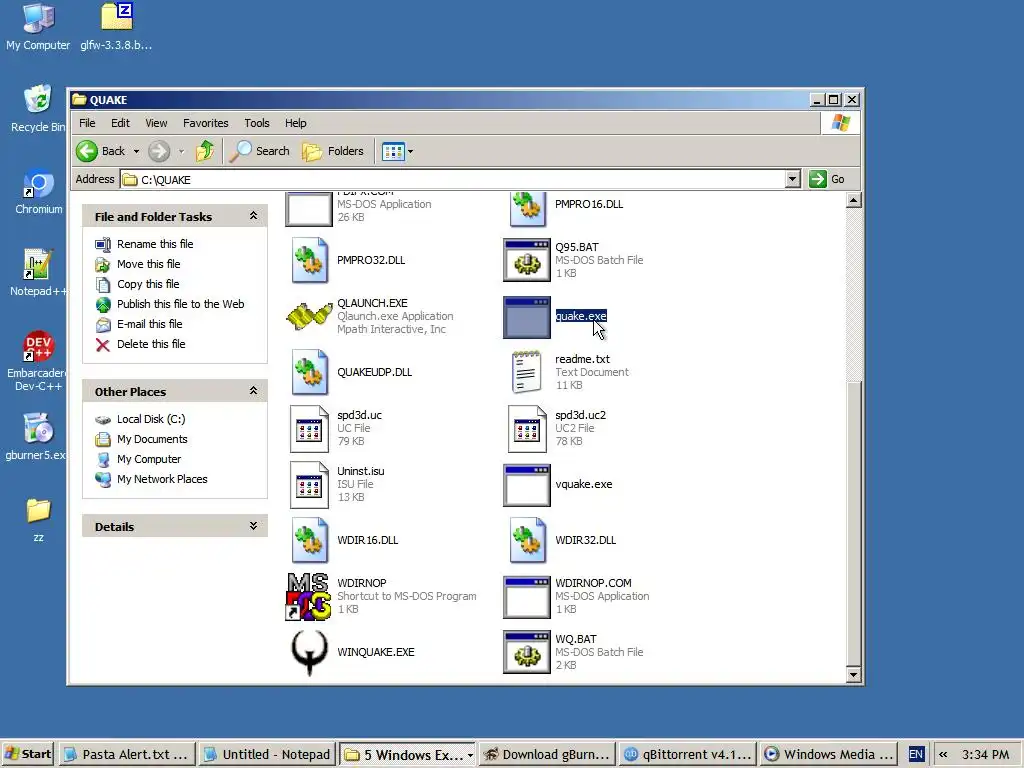The height and width of the screenshot is (768, 1024).
Task: Click Copy this file link
Action: 148,284
